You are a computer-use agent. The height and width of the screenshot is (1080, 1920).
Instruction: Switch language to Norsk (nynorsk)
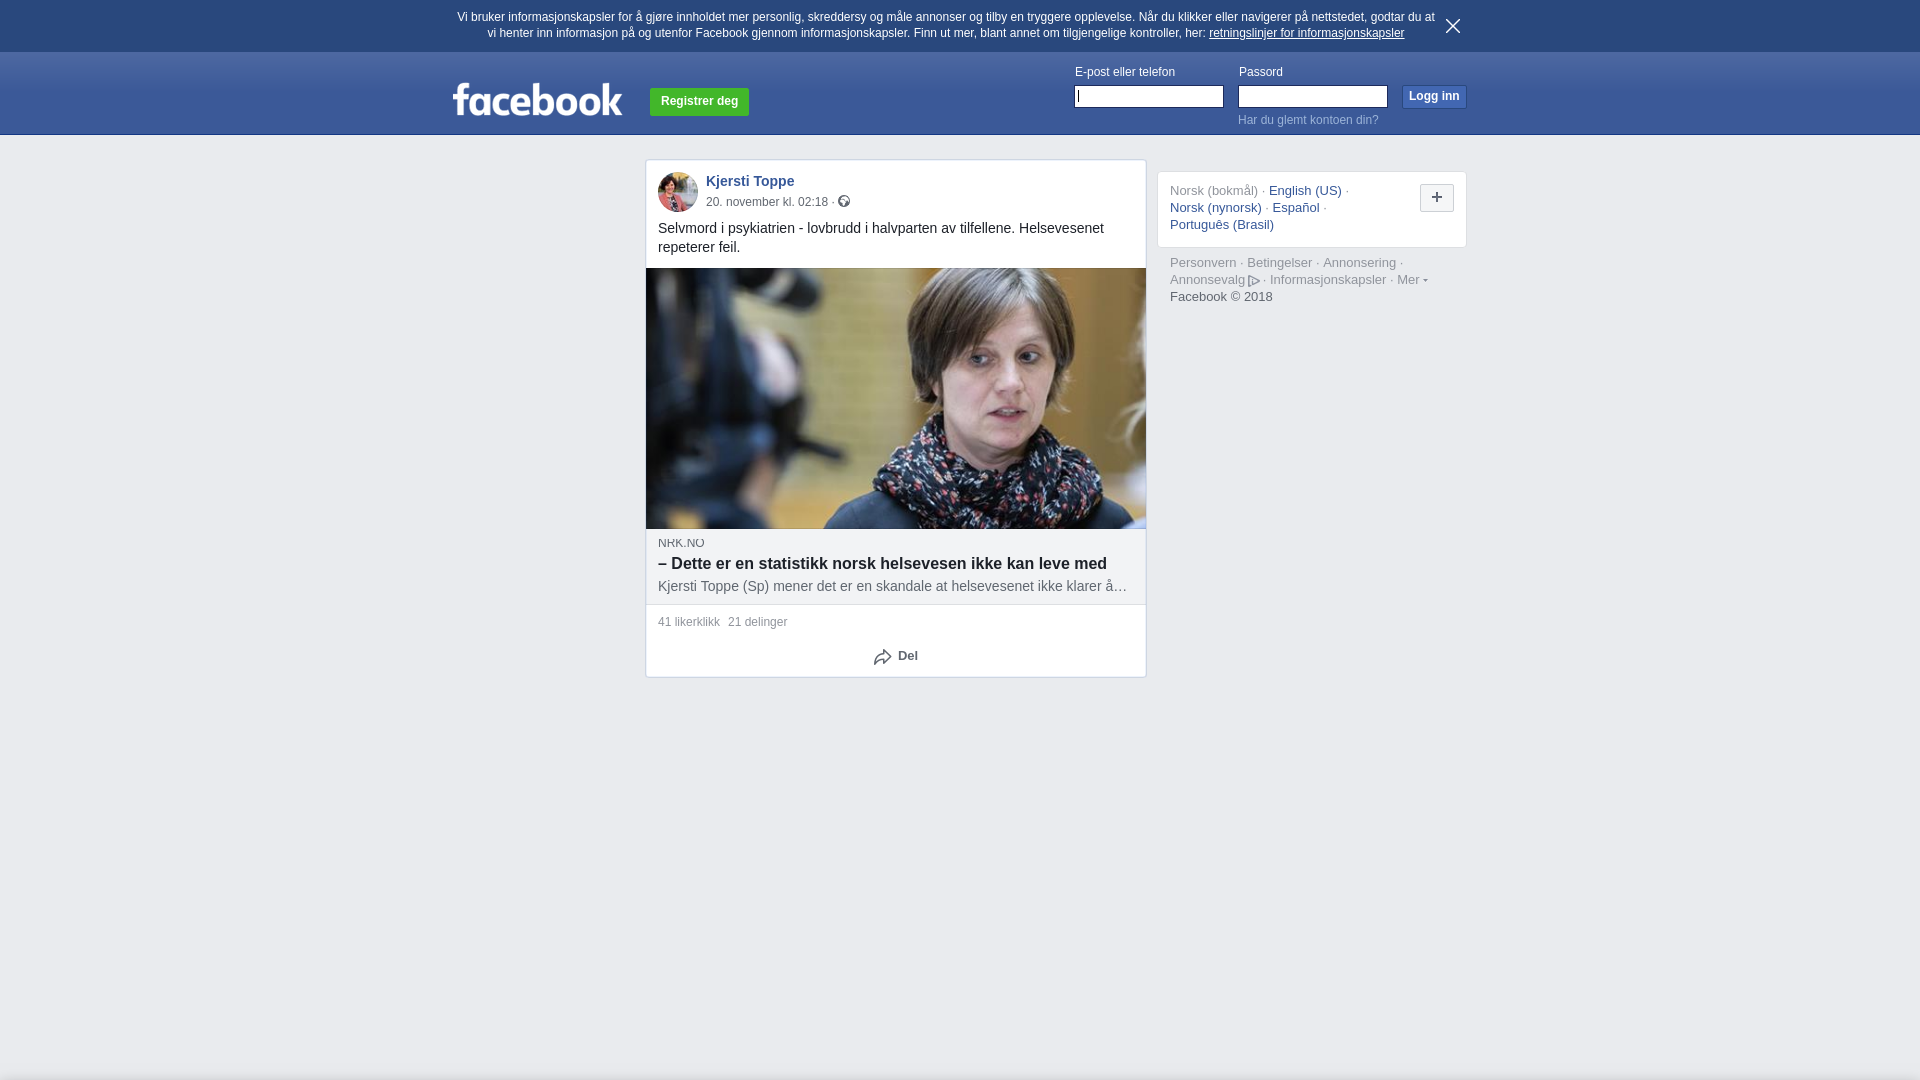click(x=1216, y=208)
